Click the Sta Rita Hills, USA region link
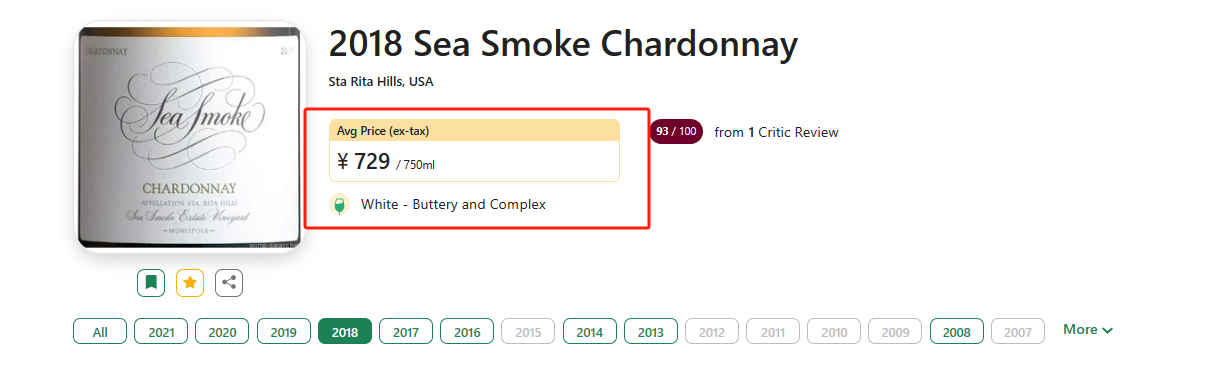 pyautogui.click(x=381, y=82)
